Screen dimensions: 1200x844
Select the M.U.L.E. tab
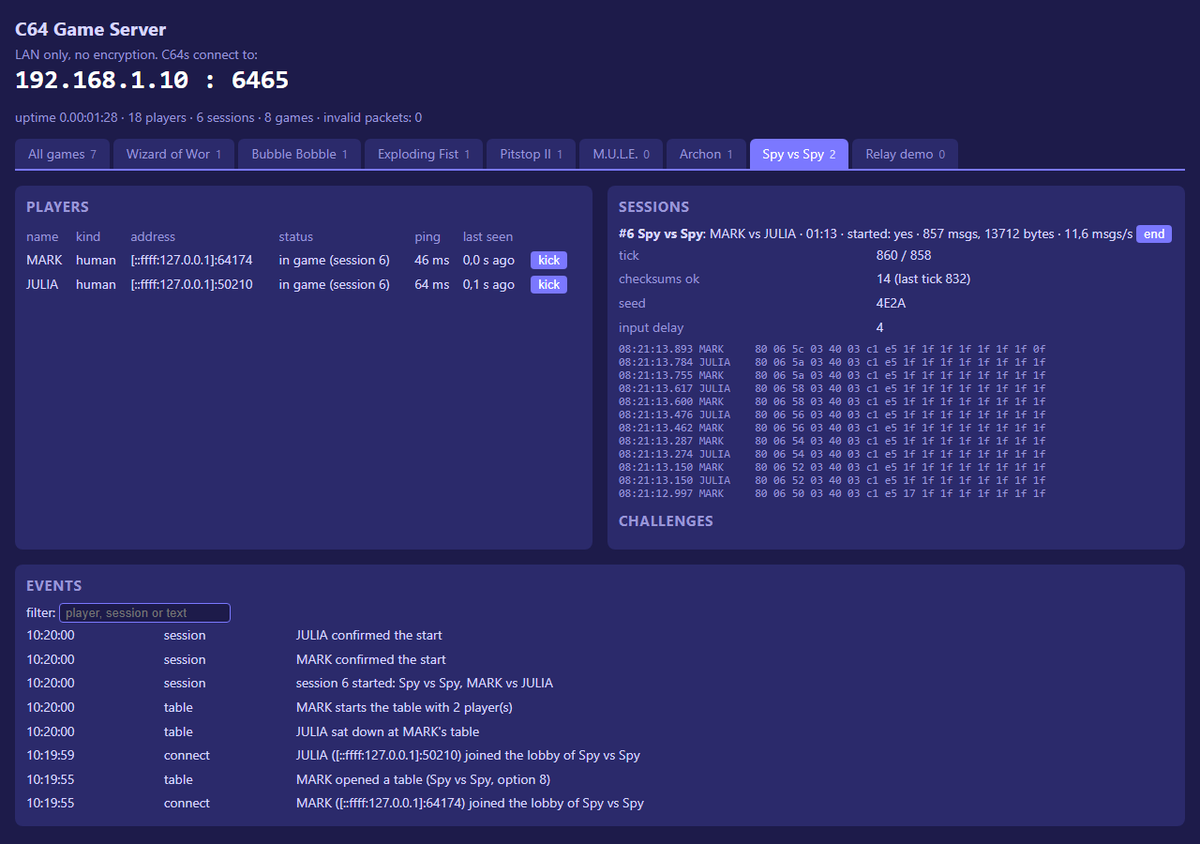tap(620, 154)
